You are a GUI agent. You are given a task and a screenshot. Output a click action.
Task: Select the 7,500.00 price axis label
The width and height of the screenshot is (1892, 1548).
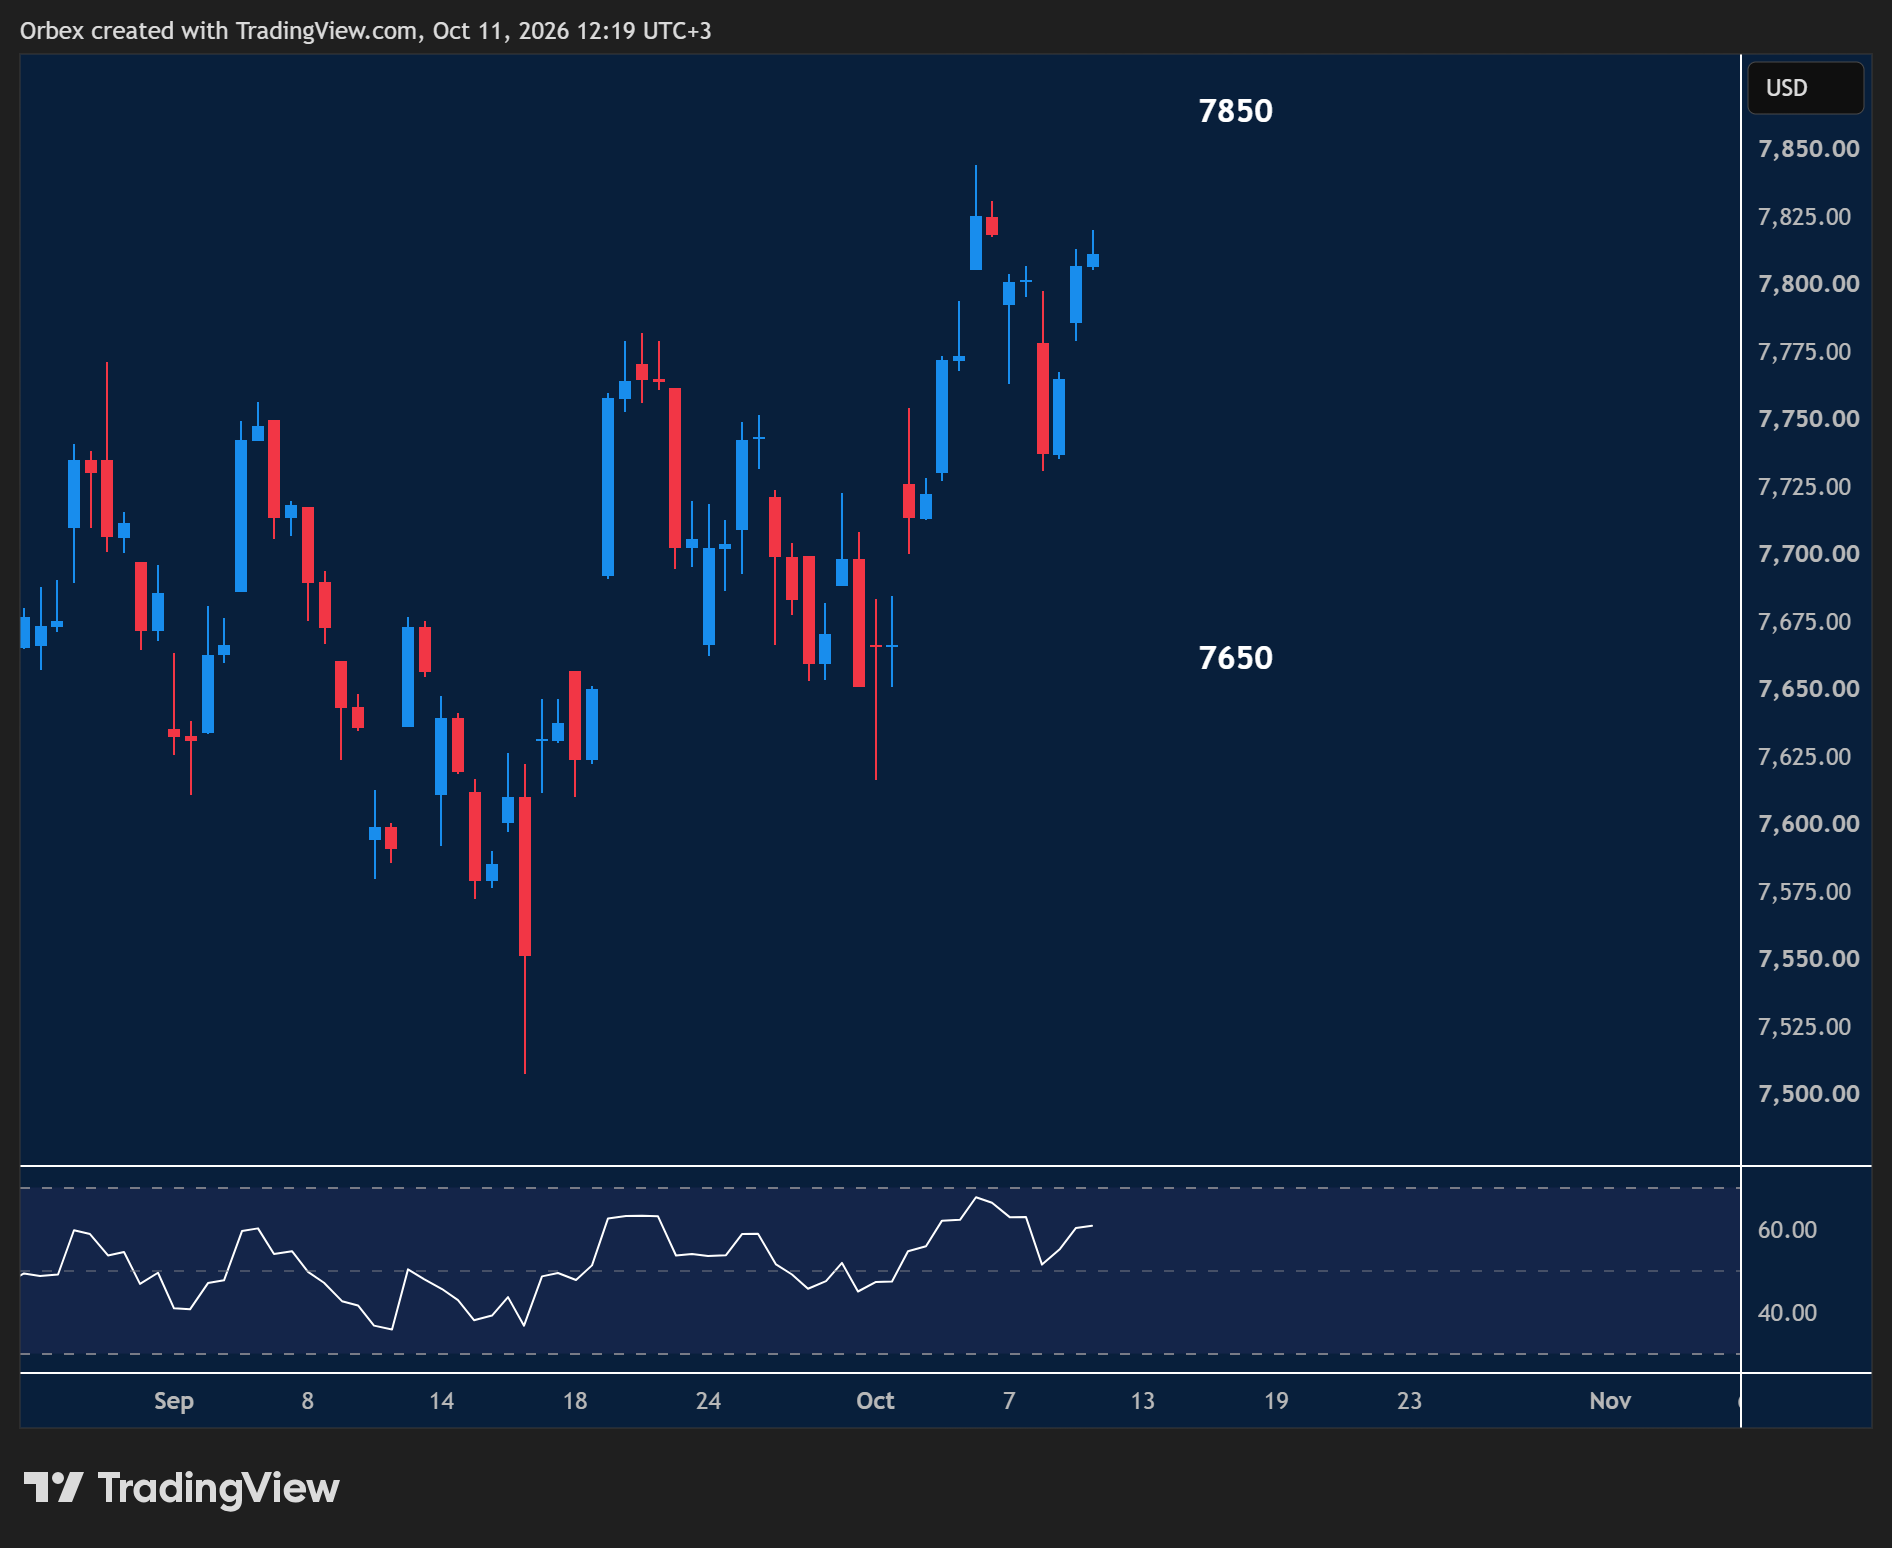click(x=1808, y=1094)
